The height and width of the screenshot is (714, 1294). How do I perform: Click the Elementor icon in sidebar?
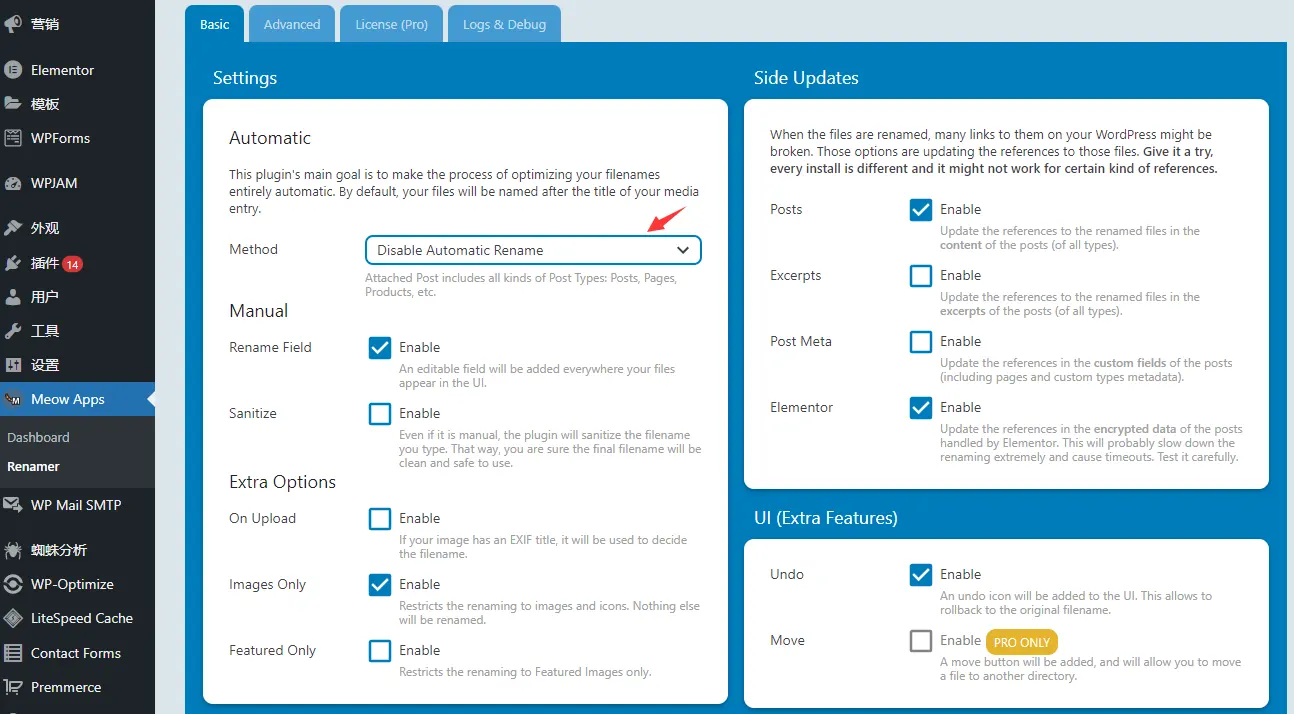click(13, 70)
